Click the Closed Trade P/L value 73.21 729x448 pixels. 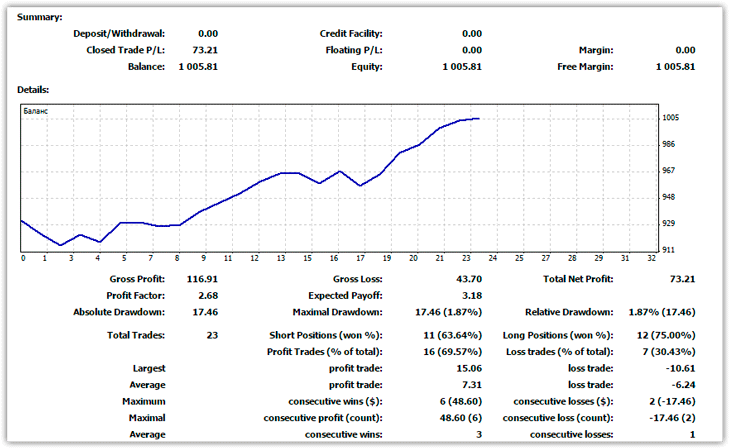(x=205, y=50)
